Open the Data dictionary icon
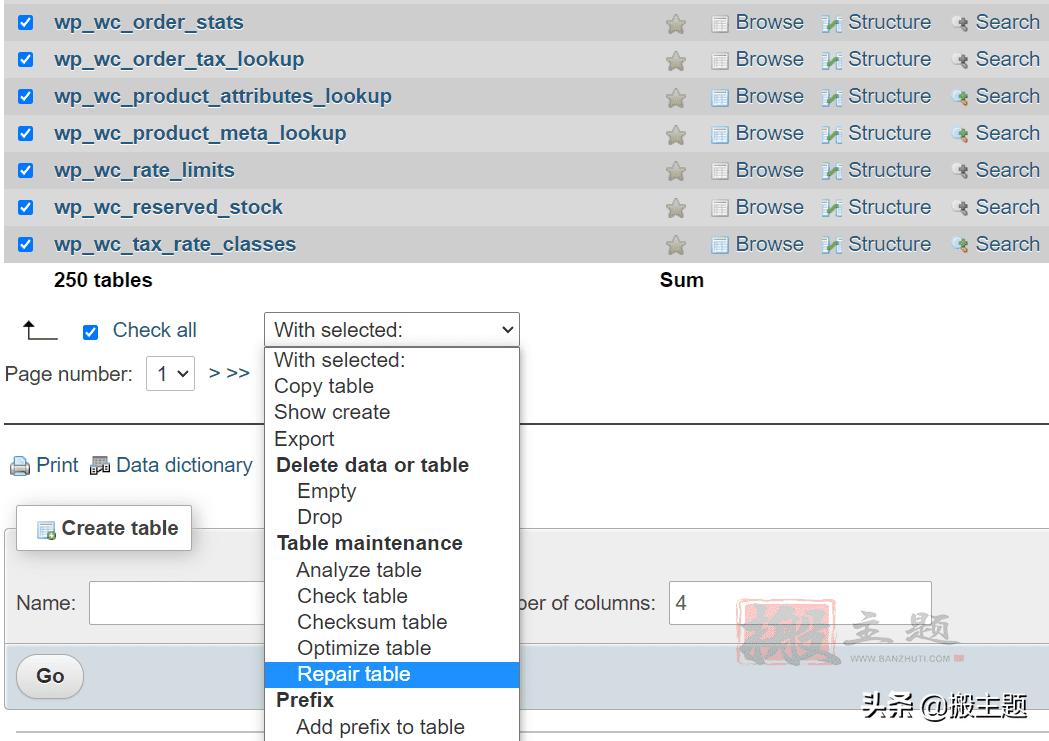Viewport: 1049px width, 741px height. (100, 466)
